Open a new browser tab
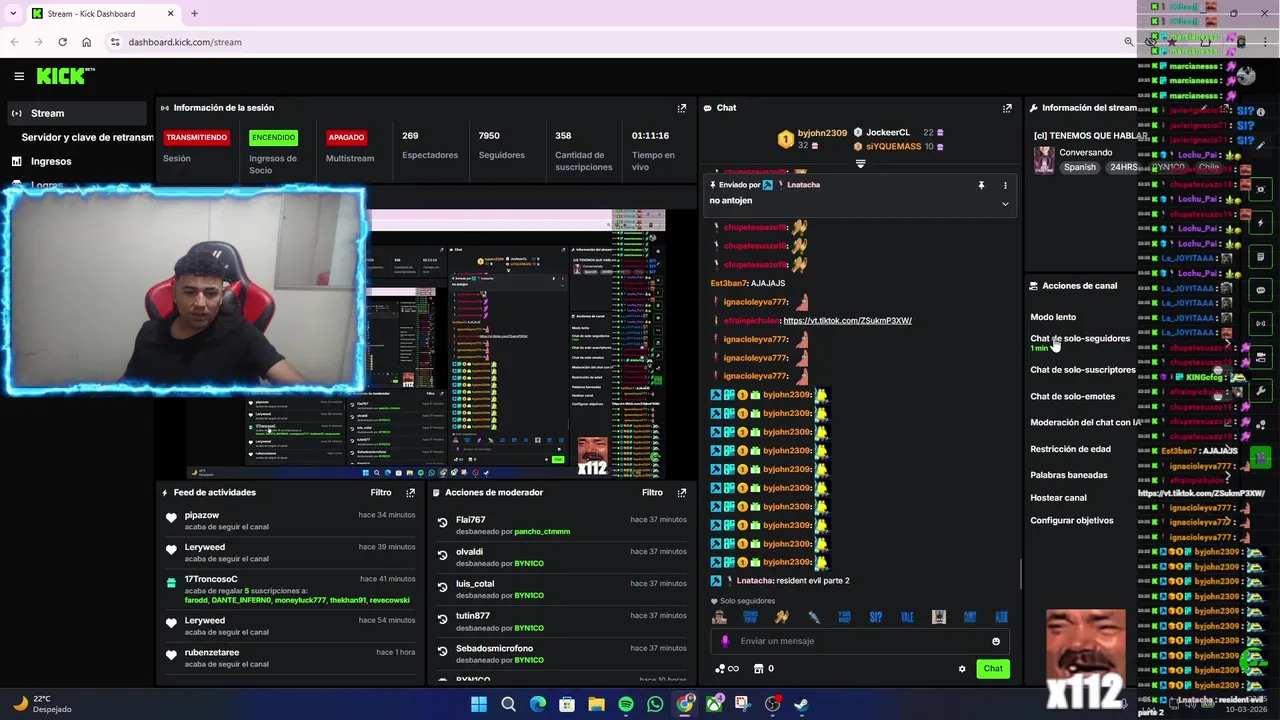The width and height of the screenshot is (1280, 720). [x=194, y=14]
